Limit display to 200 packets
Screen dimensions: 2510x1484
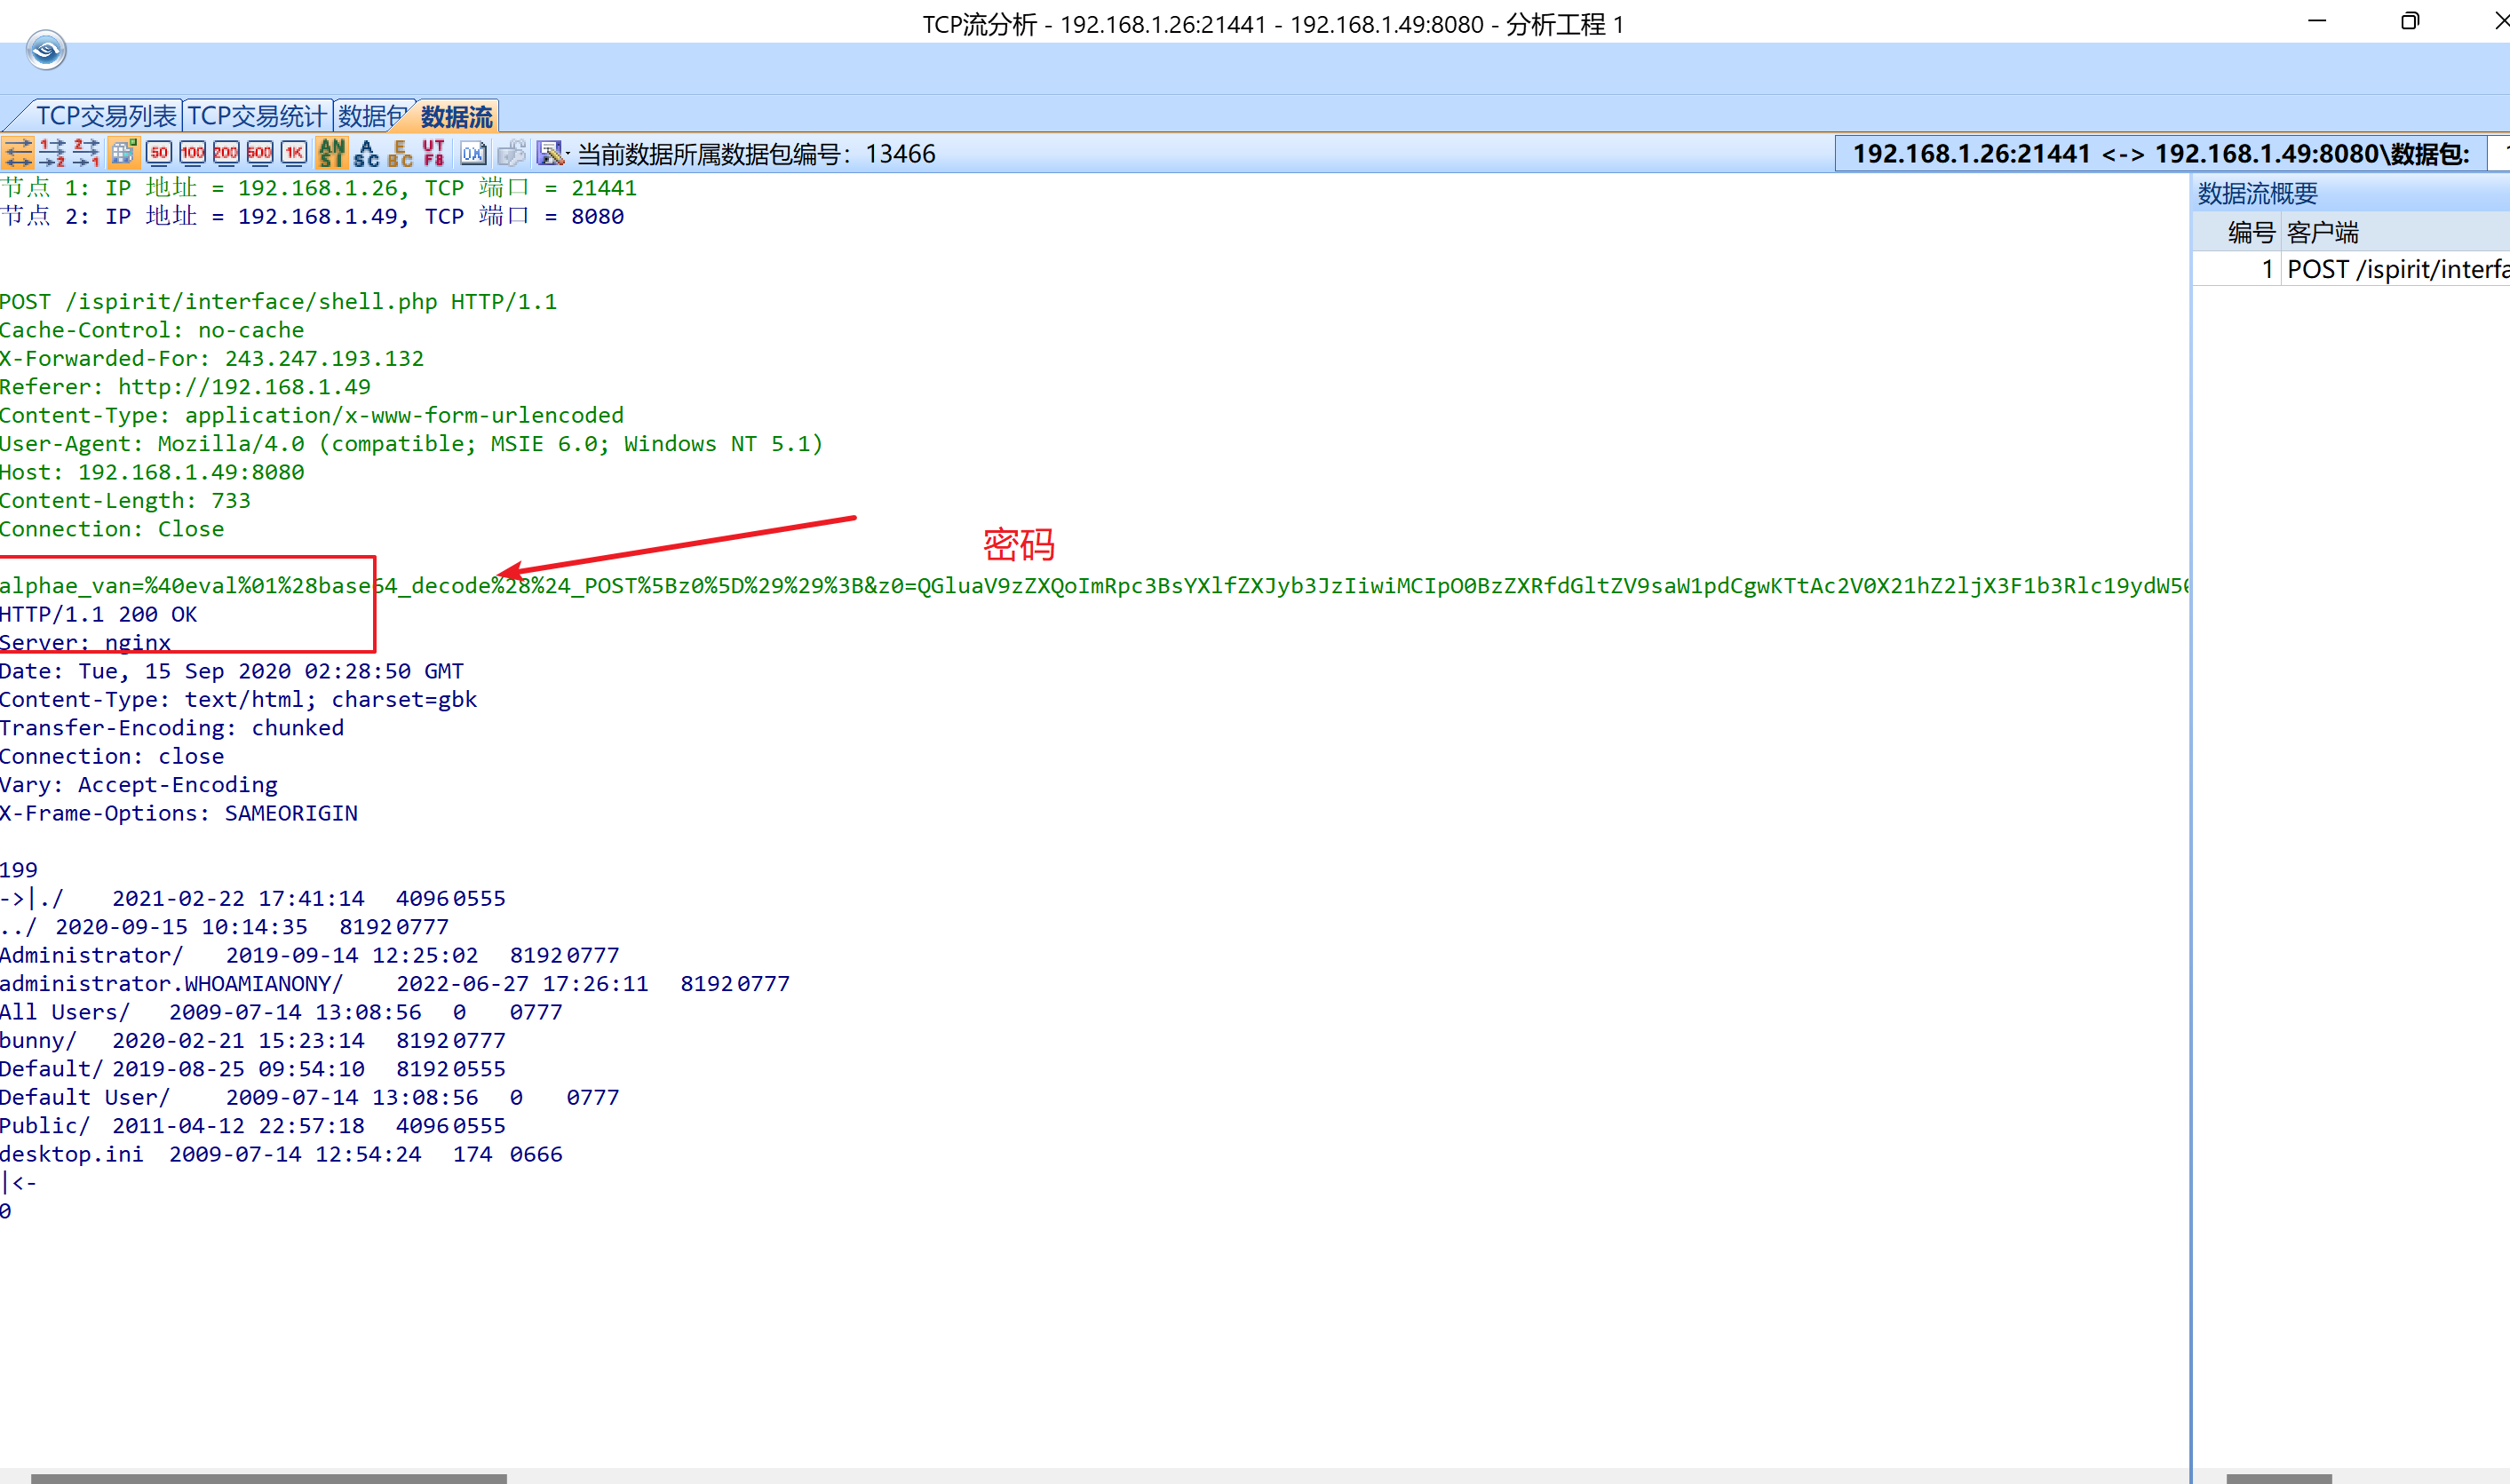click(226, 153)
